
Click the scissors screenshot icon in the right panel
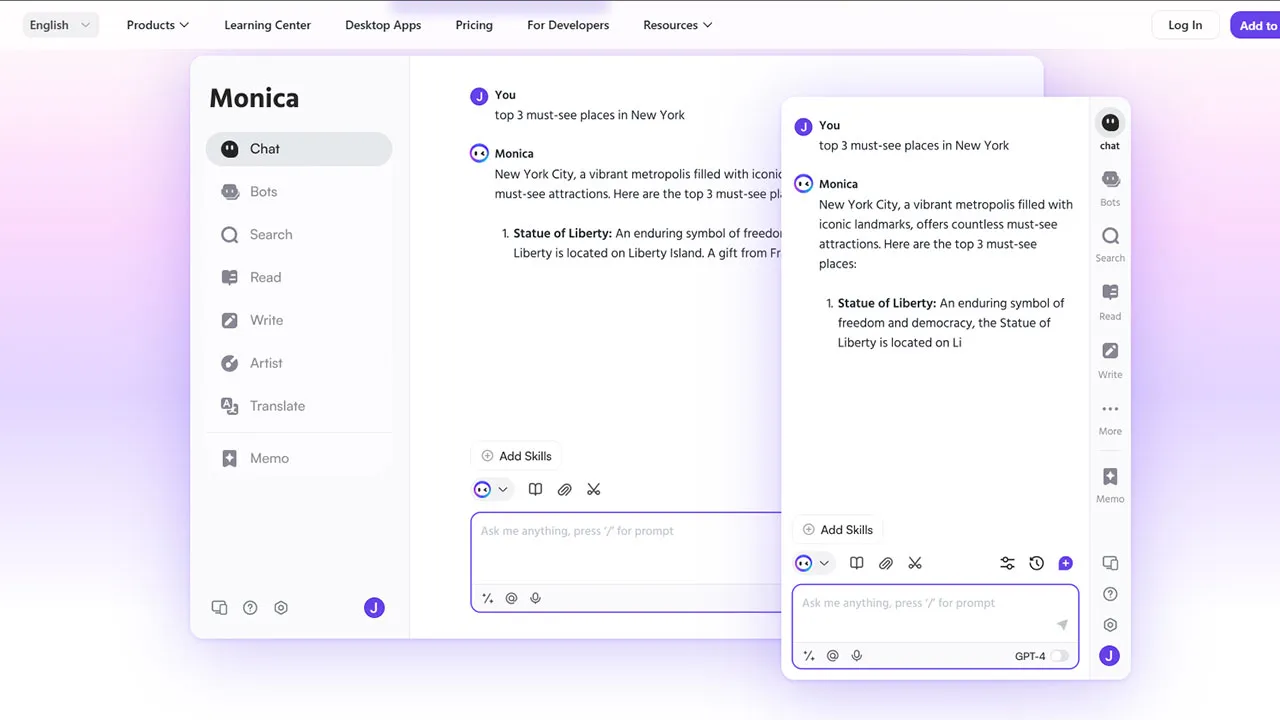coord(915,564)
